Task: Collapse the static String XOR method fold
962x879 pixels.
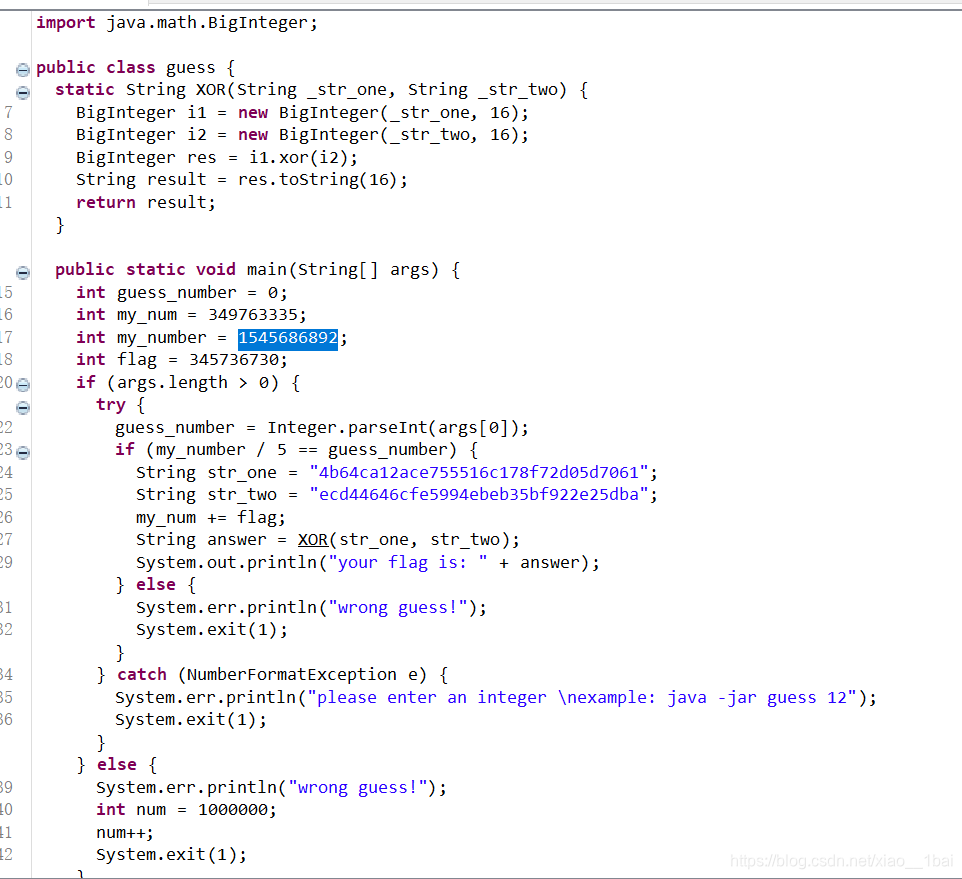Action: (23, 93)
